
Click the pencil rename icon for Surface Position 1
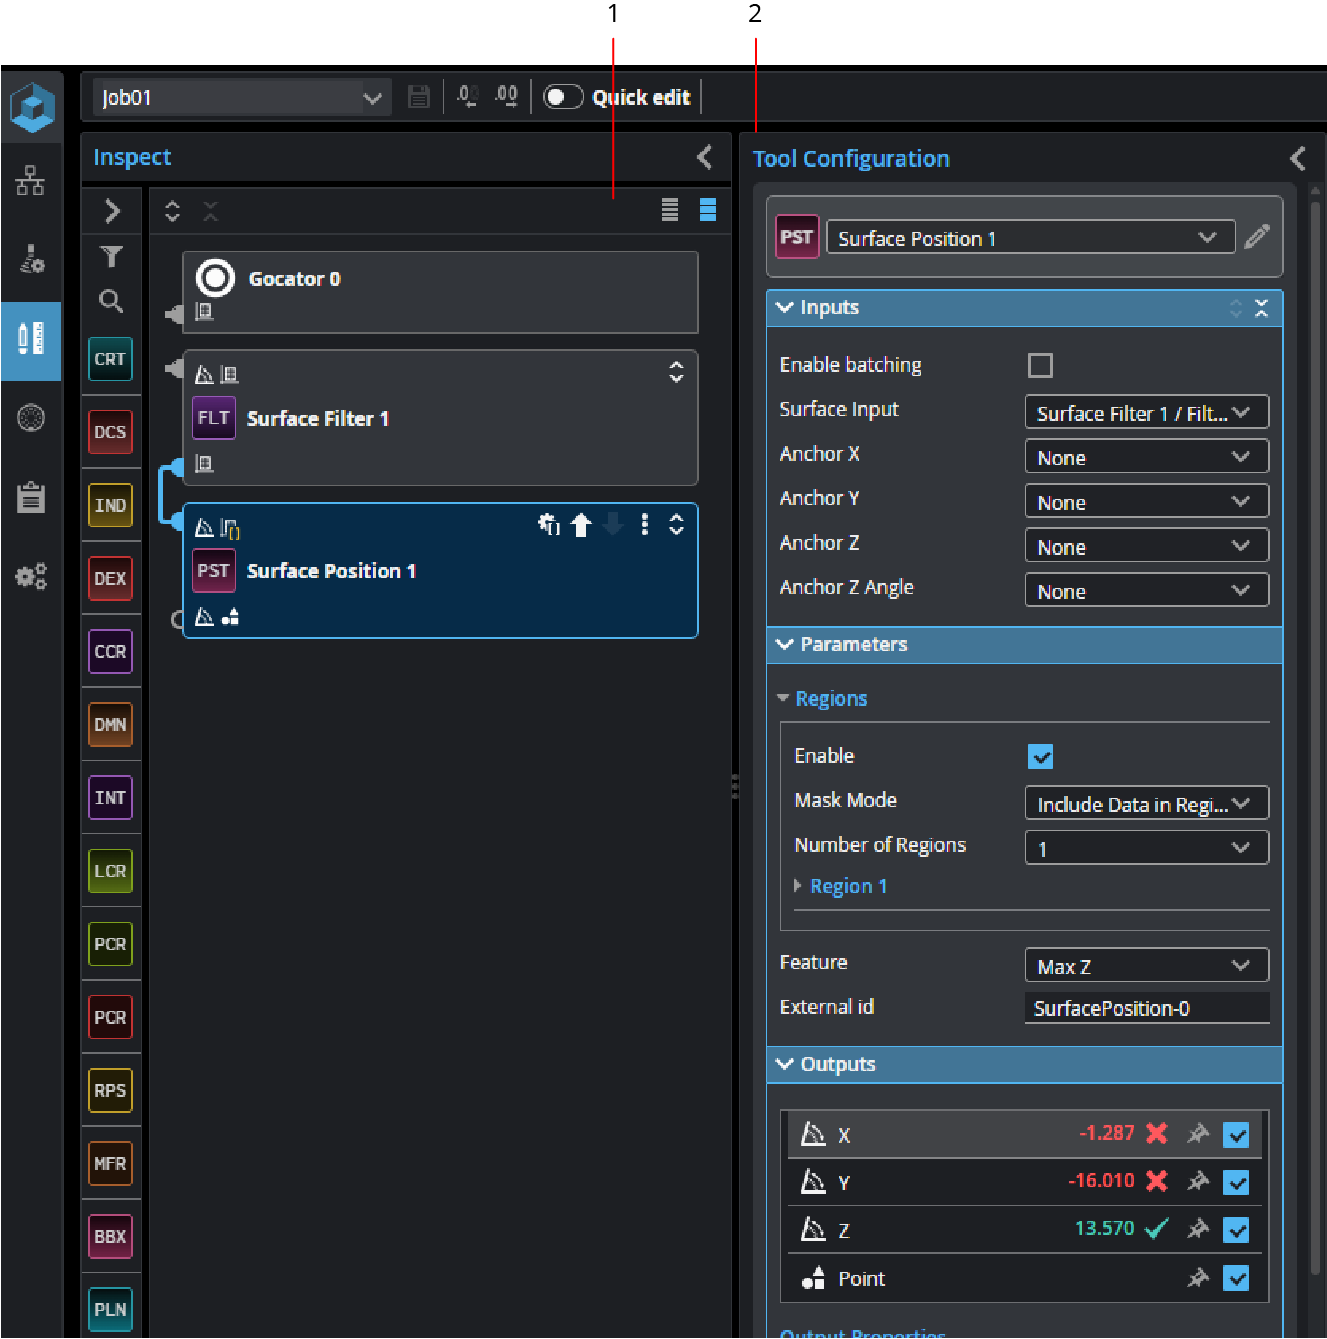(1257, 237)
